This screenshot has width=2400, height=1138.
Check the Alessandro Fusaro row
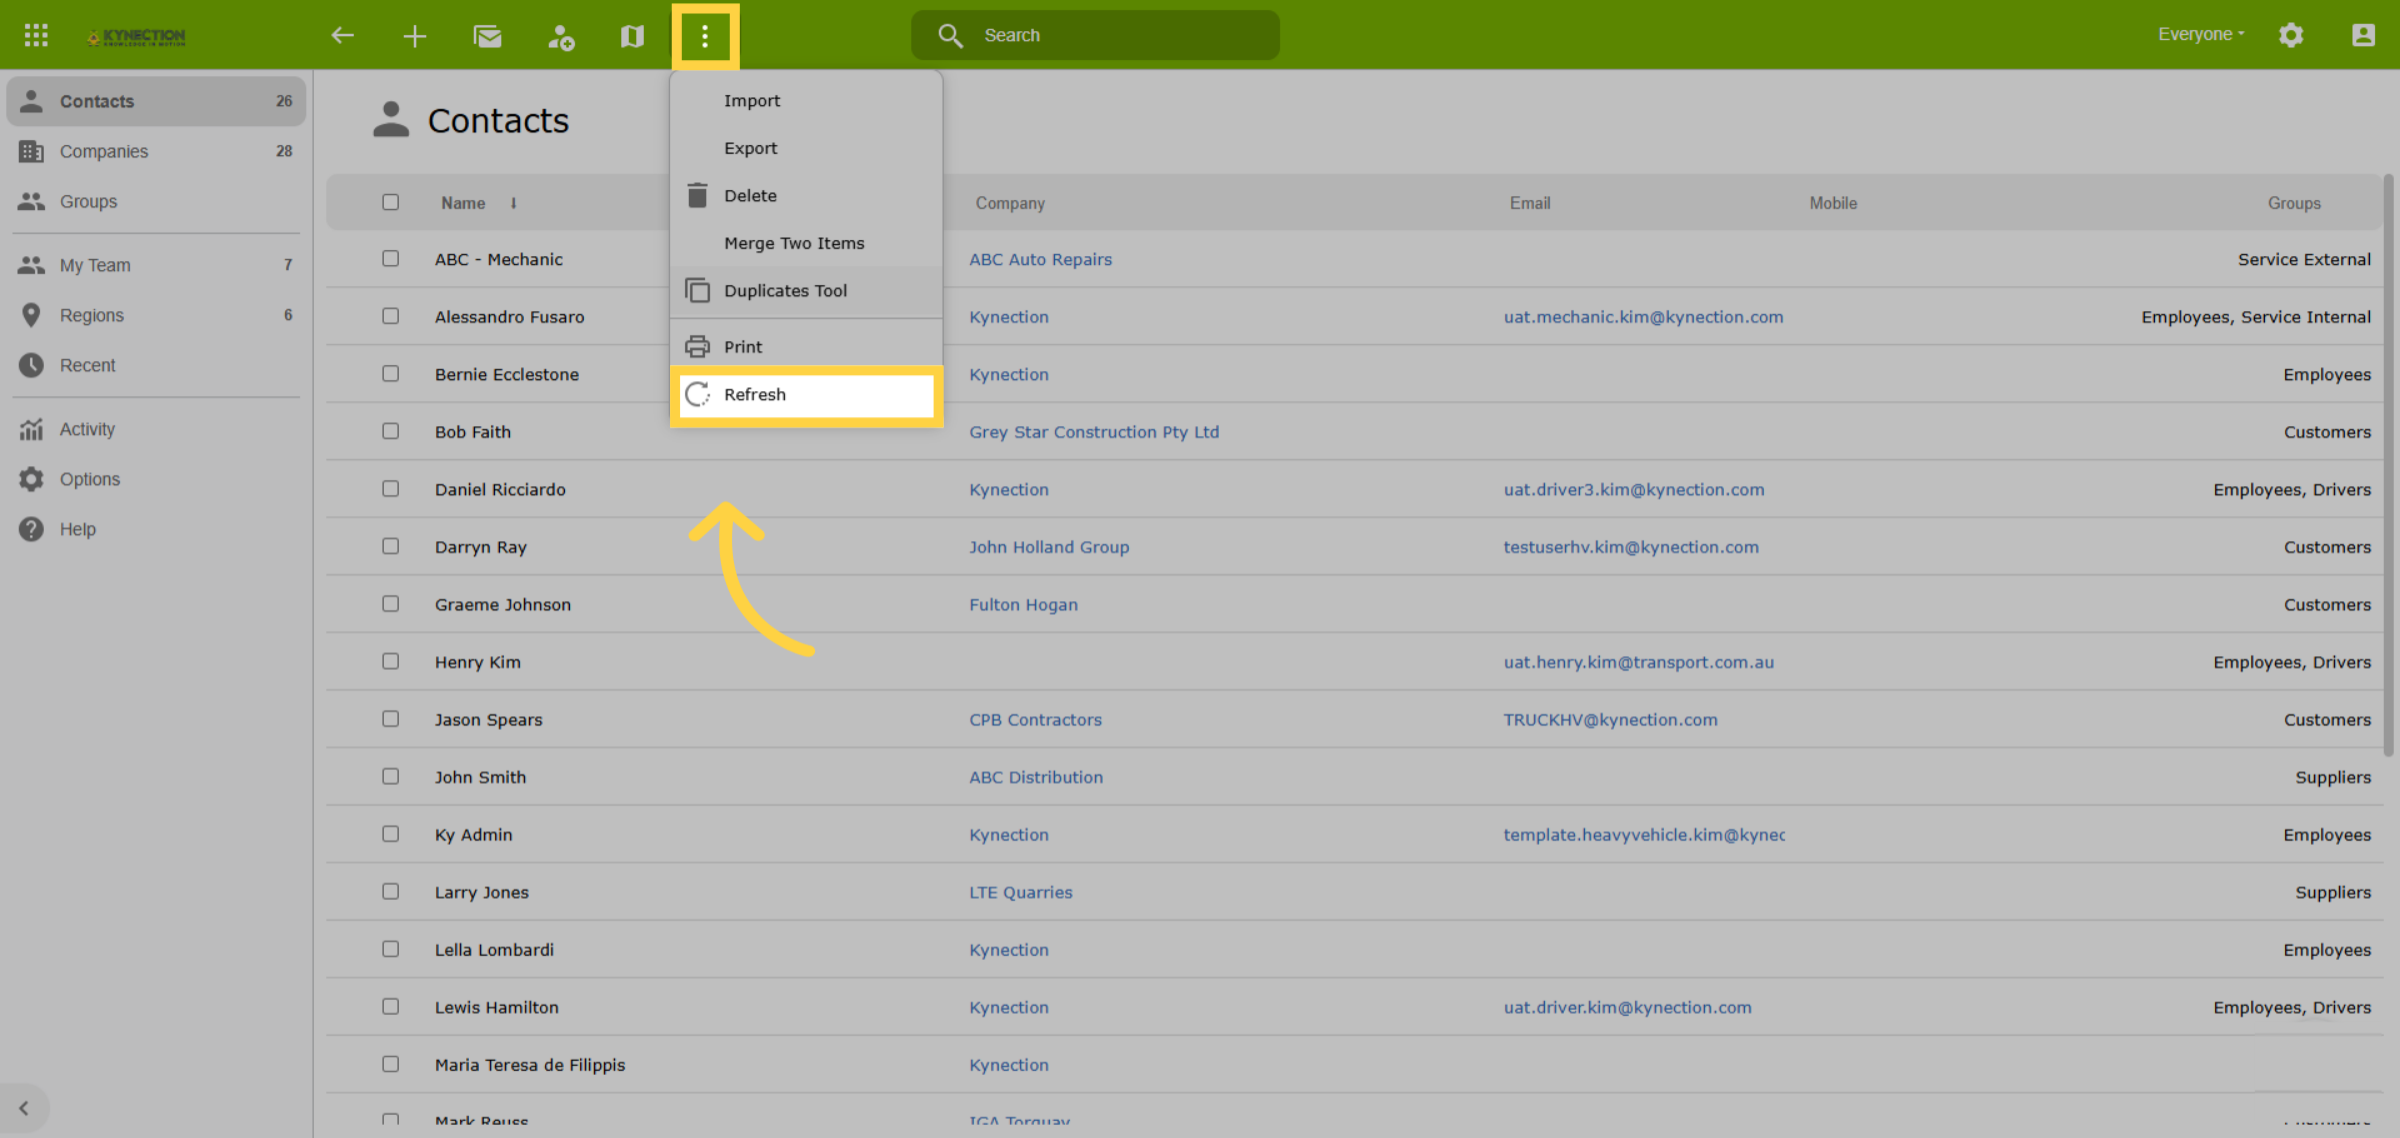[x=390, y=316]
